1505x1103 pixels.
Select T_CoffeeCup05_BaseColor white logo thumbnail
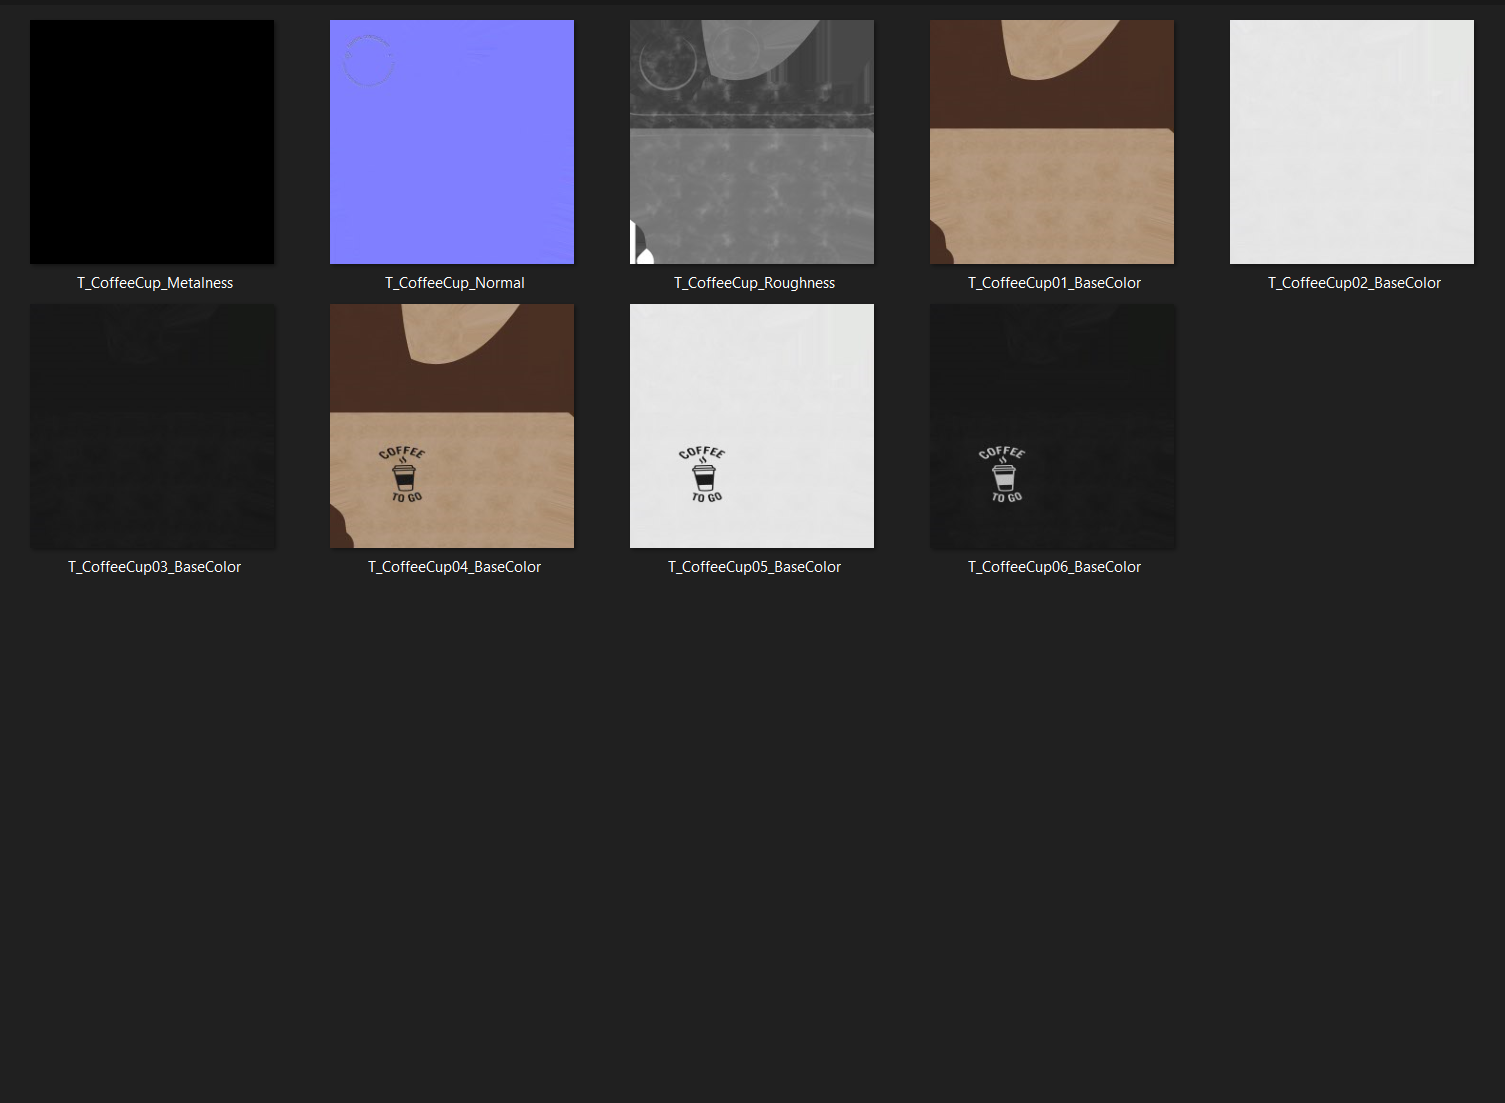(752, 426)
